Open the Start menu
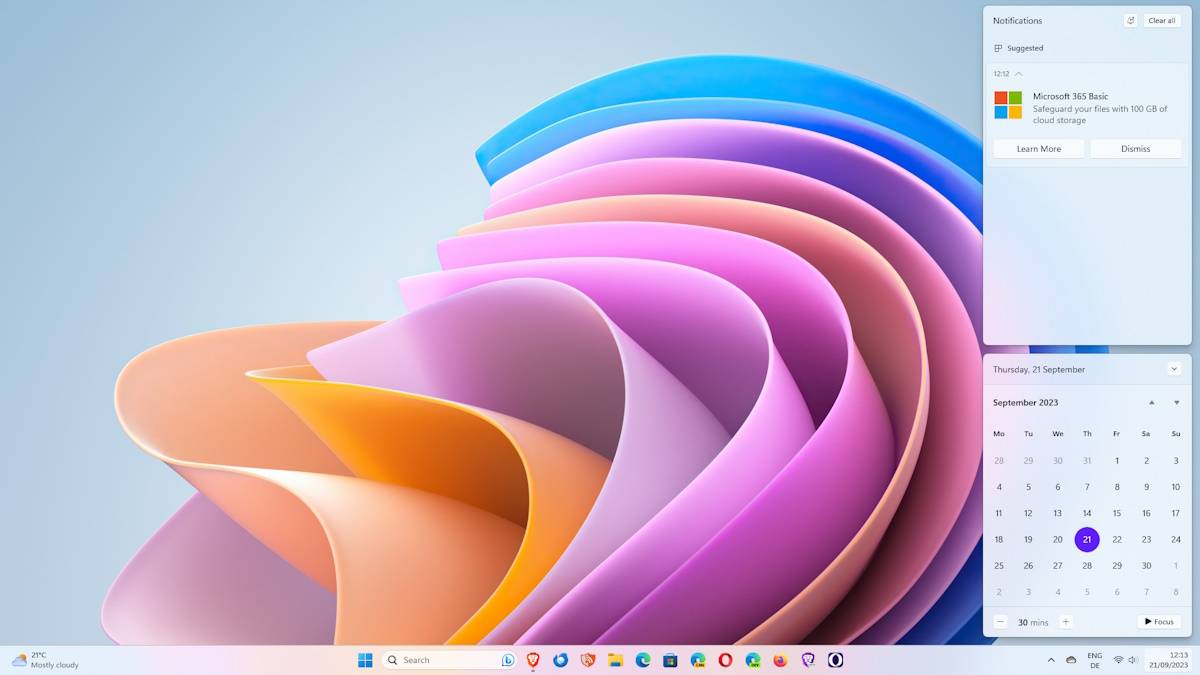 click(366, 660)
